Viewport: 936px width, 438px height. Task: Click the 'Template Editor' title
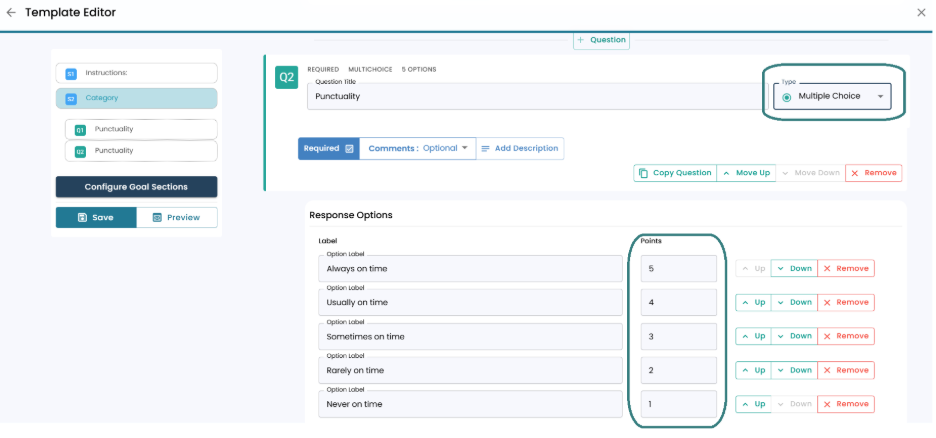pos(70,13)
